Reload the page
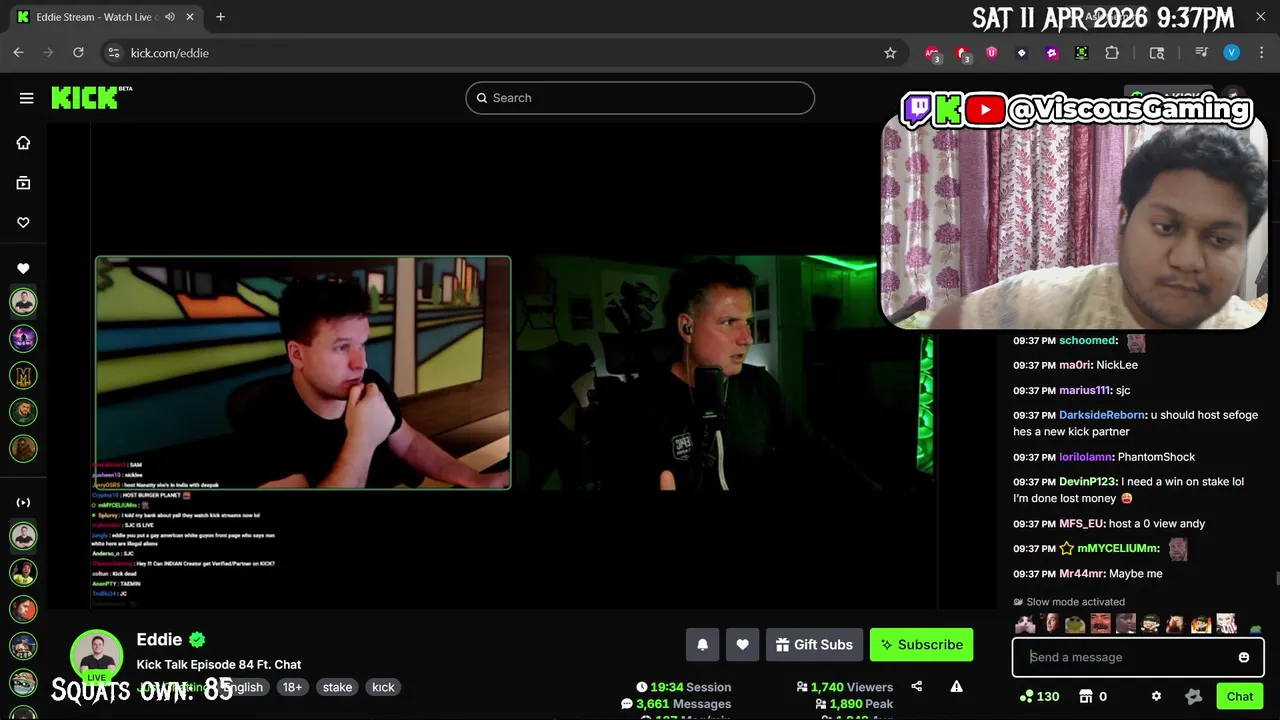The height and width of the screenshot is (720, 1280). coord(78,53)
